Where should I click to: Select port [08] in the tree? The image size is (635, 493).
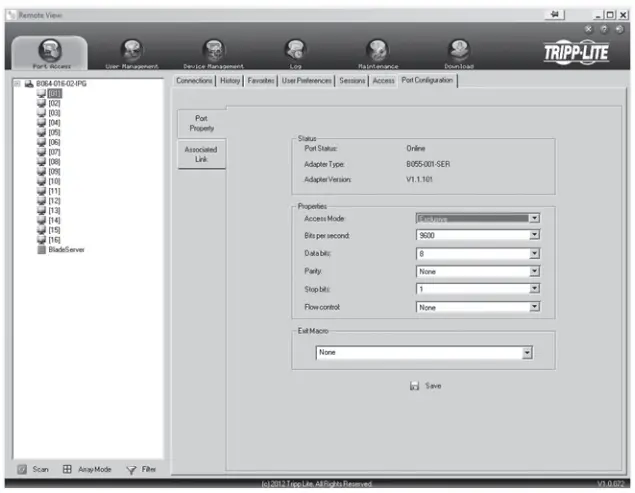[54, 162]
